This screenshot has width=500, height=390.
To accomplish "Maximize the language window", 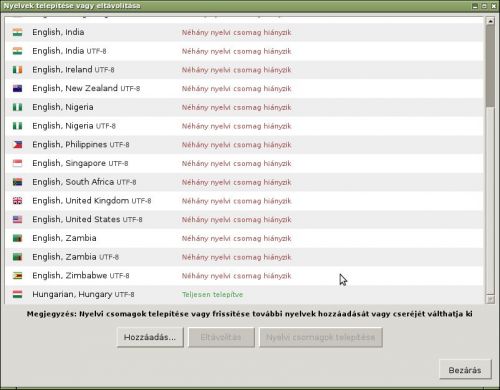I will pos(484,6).
